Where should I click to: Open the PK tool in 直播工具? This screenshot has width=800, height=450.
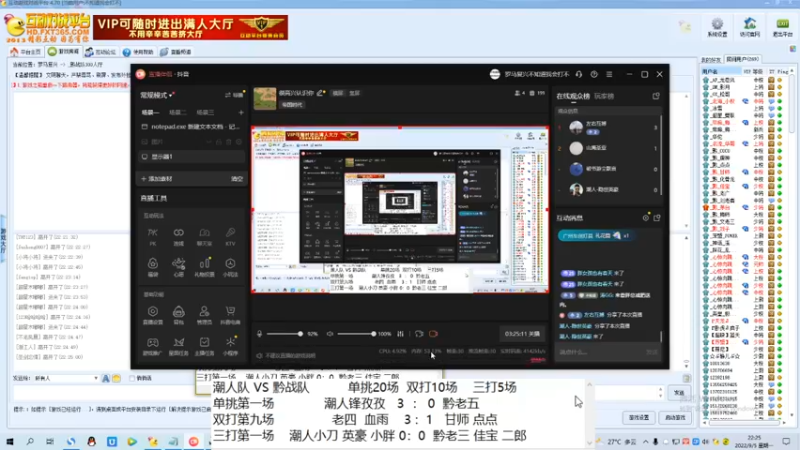click(x=153, y=237)
